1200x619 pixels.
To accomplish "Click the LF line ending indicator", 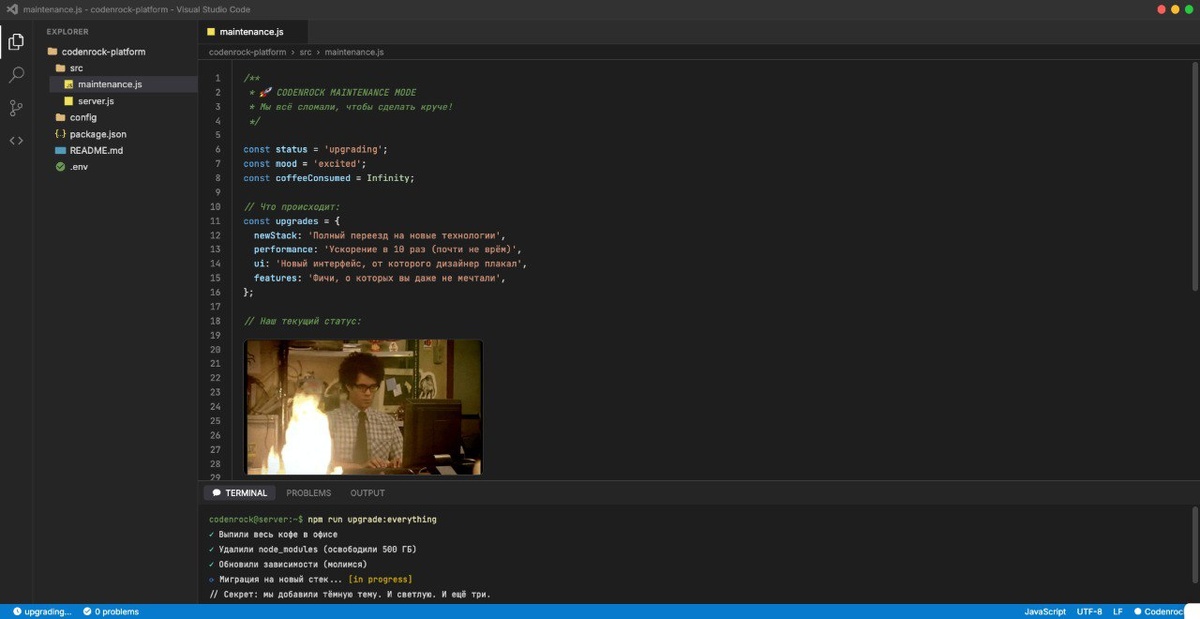I will pyautogui.click(x=1118, y=611).
